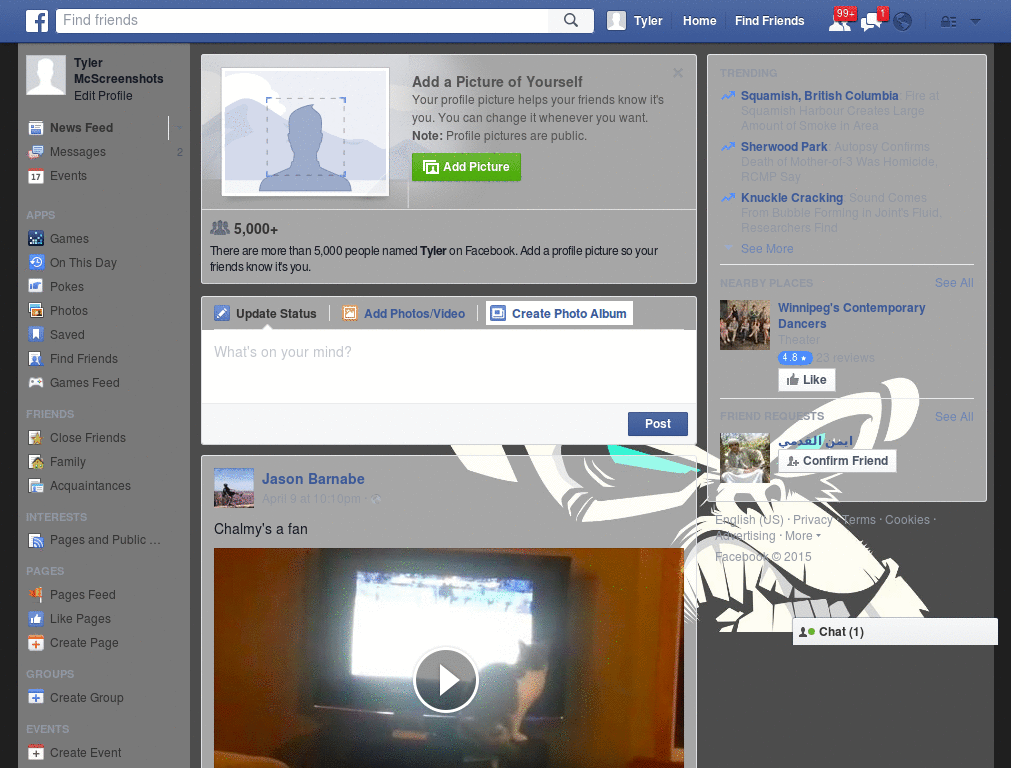1024x768 pixels.
Task: Select the Add Photos/Video tab
Action: click(x=405, y=313)
